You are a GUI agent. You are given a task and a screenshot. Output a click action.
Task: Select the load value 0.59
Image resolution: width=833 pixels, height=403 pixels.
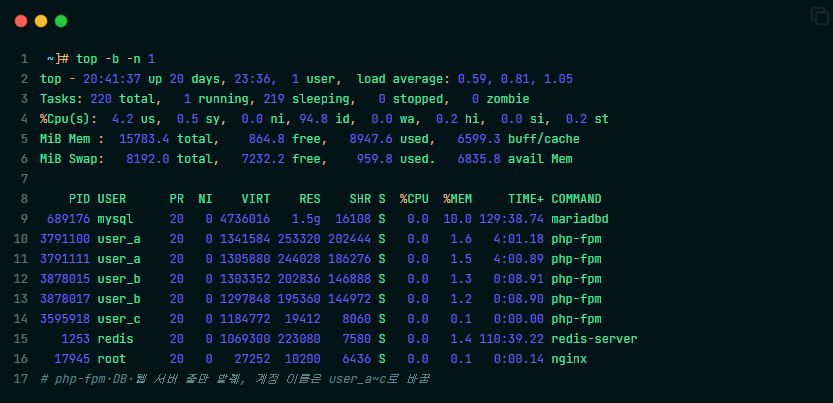pyautogui.click(x=474, y=79)
